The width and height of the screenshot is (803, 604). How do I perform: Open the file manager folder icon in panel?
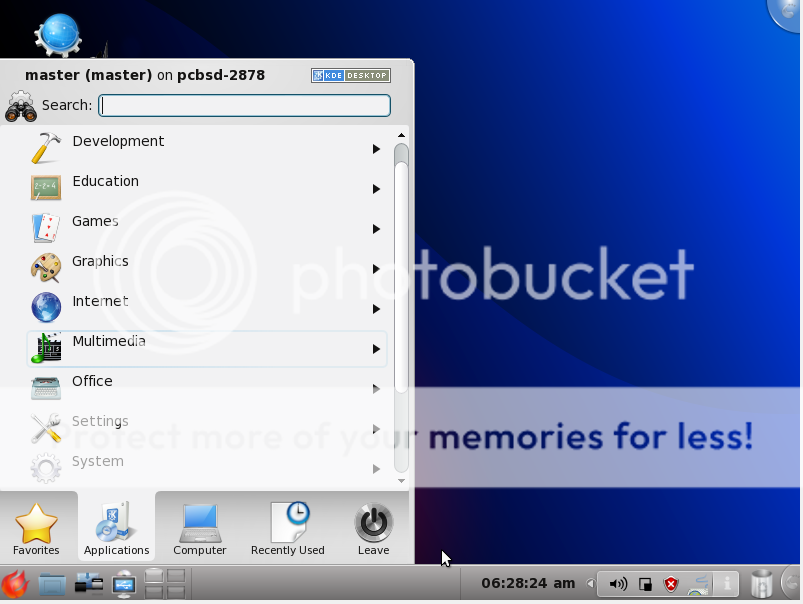point(52,584)
